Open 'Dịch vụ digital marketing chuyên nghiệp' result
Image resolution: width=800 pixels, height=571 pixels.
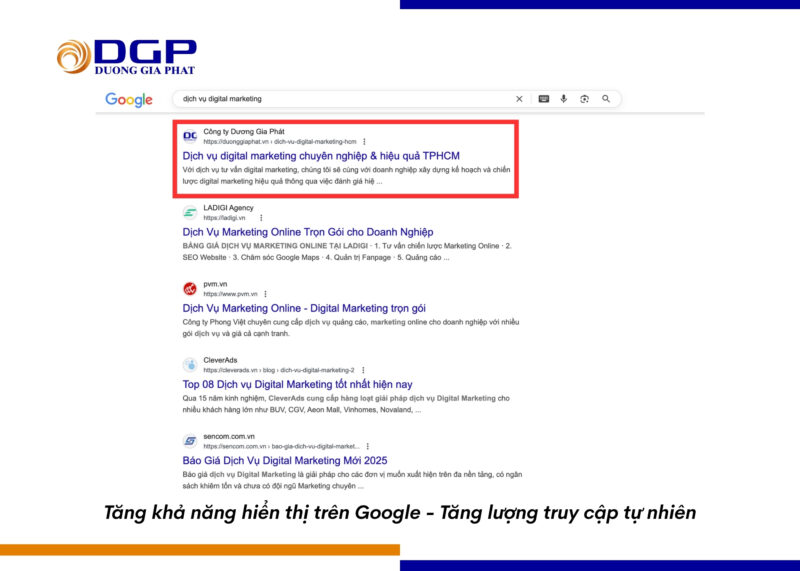(321, 156)
